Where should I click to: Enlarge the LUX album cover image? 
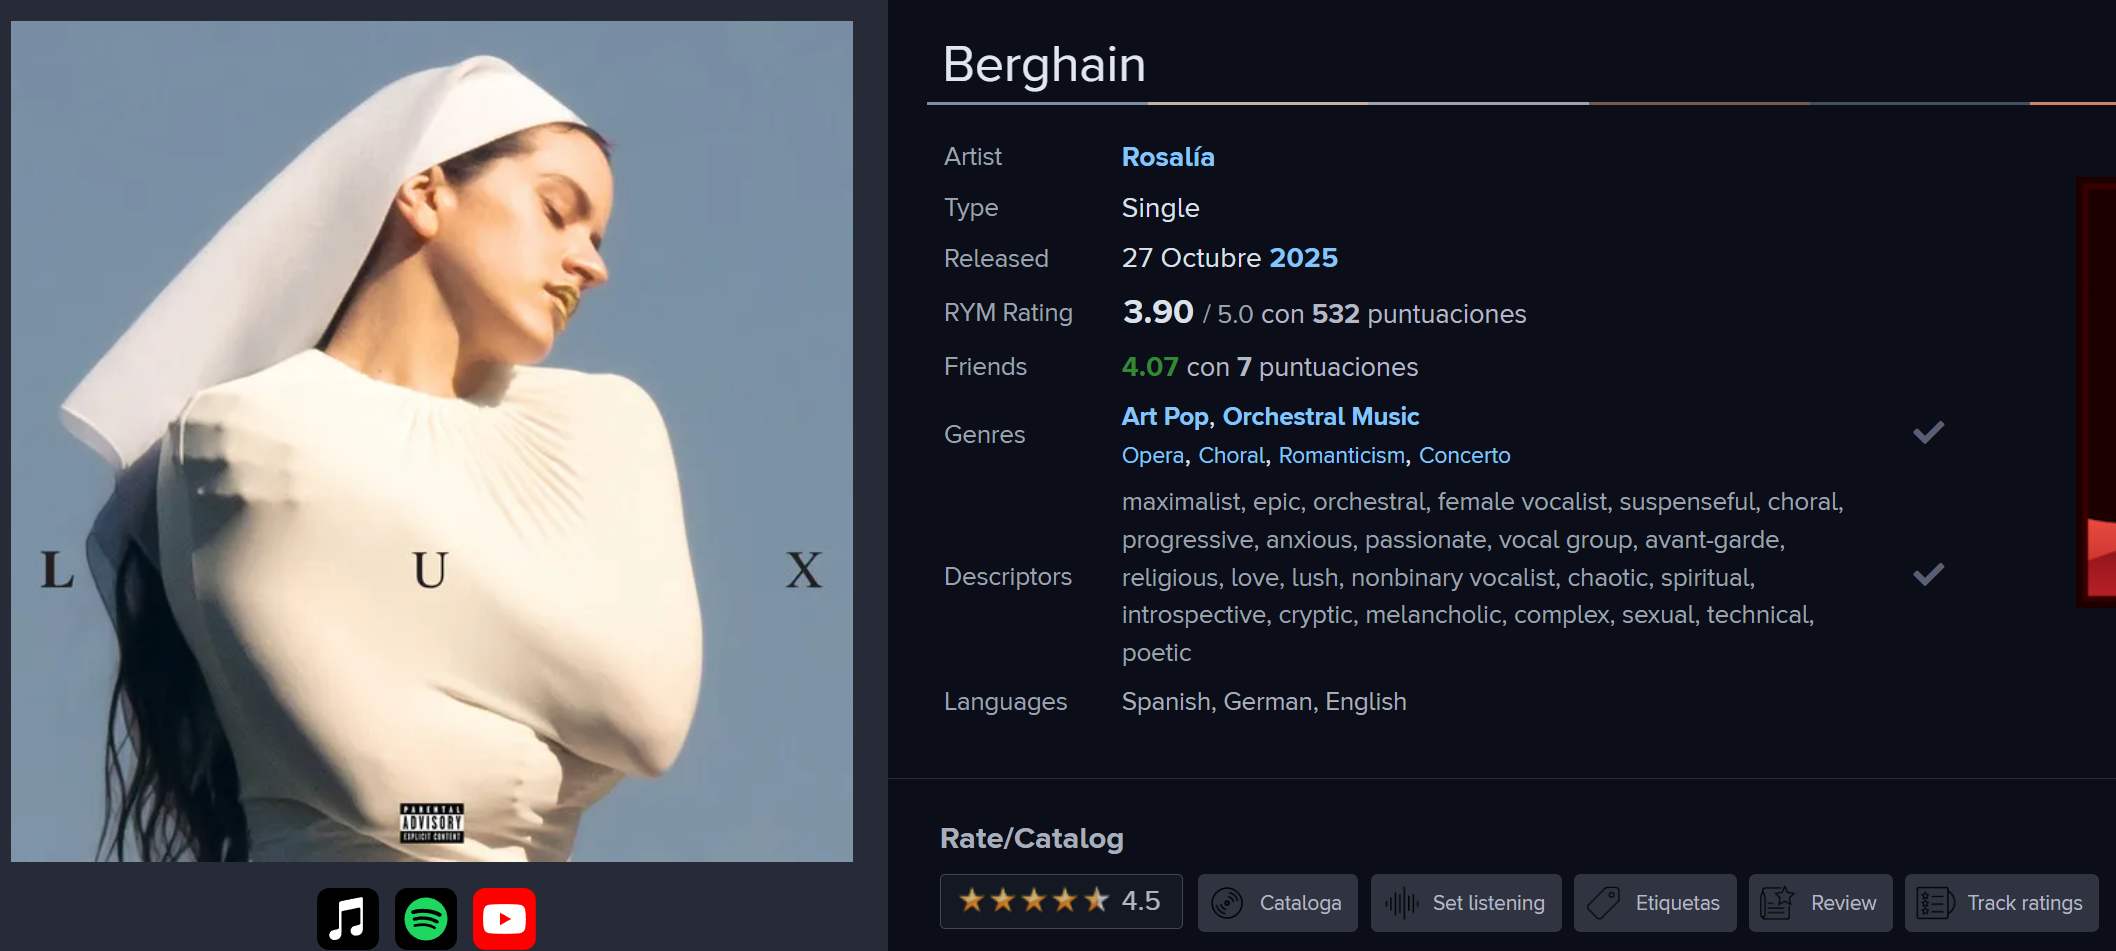432,441
